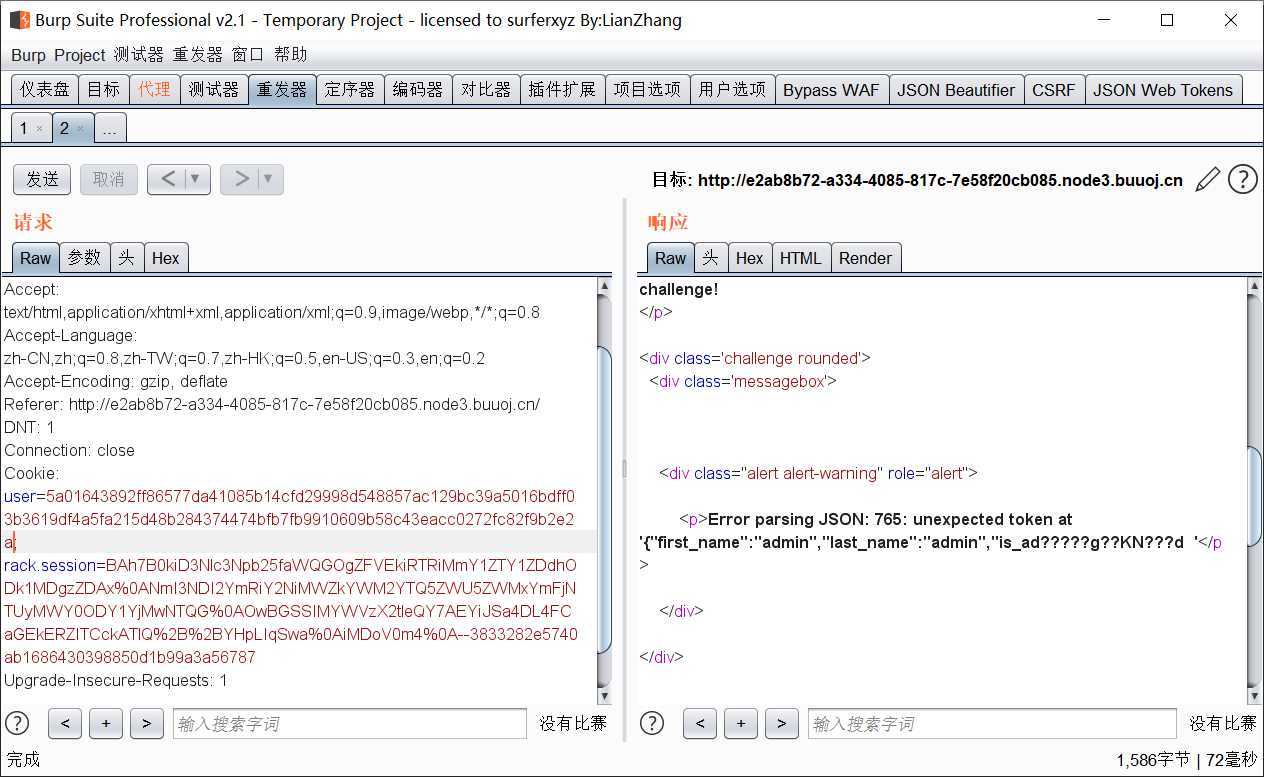Go to previous request search match

tap(65, 723)
